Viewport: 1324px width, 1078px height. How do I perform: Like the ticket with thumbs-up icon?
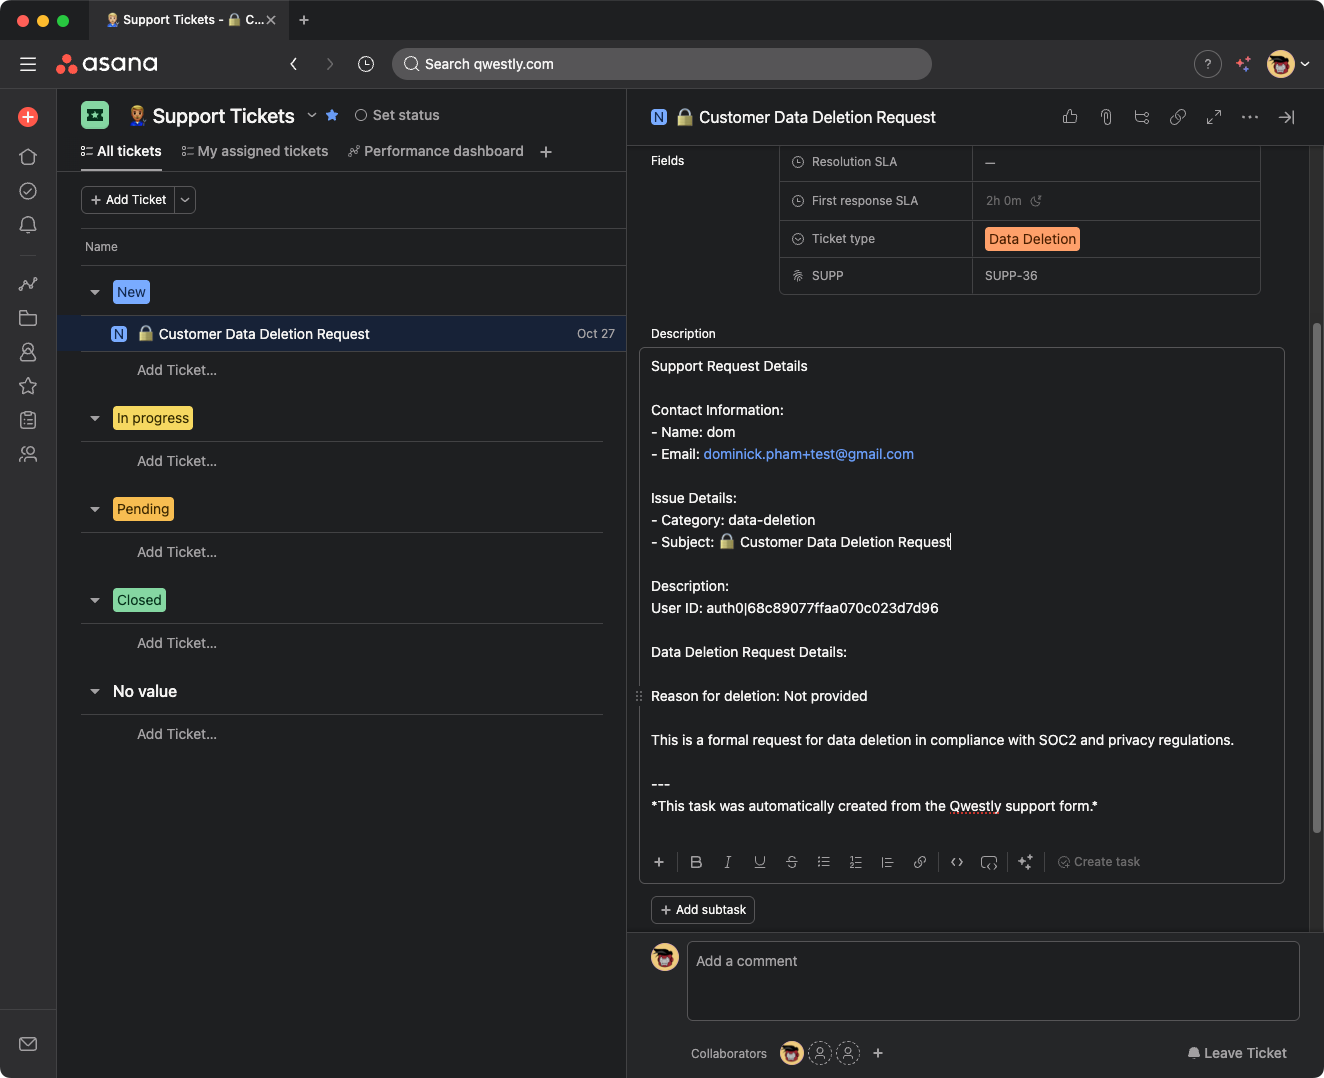(1070, 117)
